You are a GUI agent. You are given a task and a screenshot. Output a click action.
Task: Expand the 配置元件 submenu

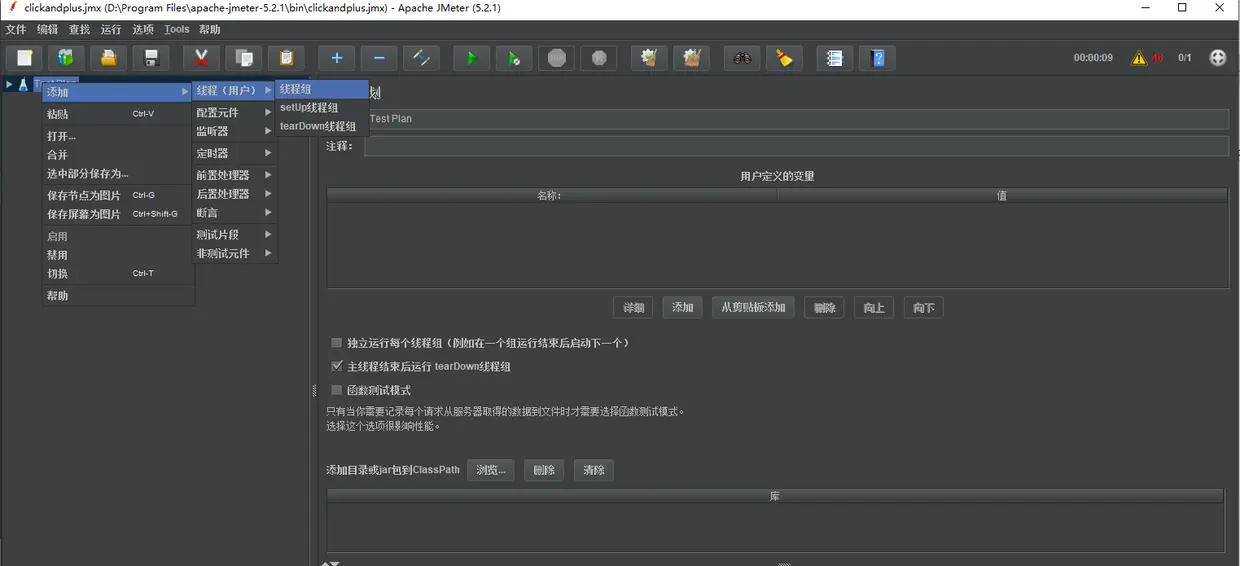click(234, 112)
